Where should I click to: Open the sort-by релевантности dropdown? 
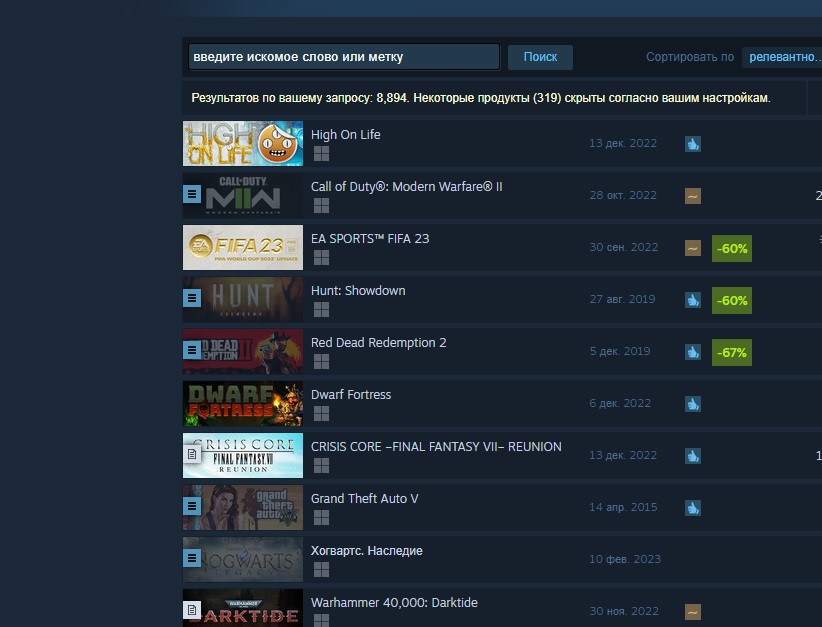tap(782, 57)
